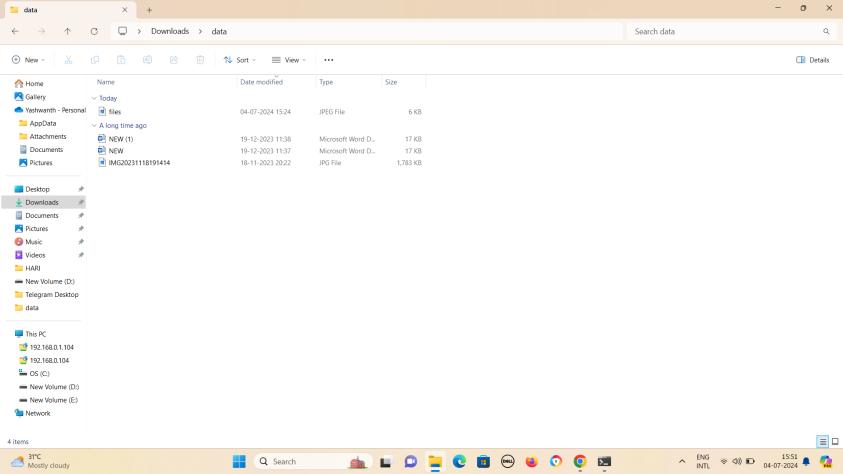Viewport: 843px width, 474px height.
Task: Sort by Date modified column header
Action: pyautogui.click(x=261, y=82)
